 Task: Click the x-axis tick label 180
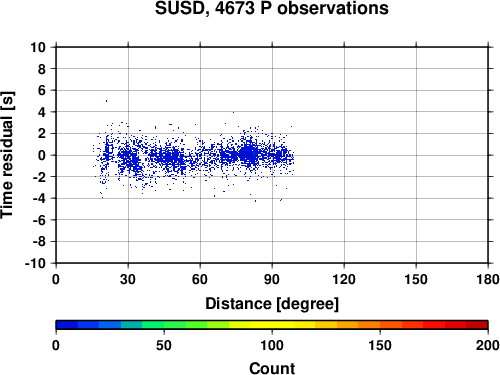tap(488, 279)
